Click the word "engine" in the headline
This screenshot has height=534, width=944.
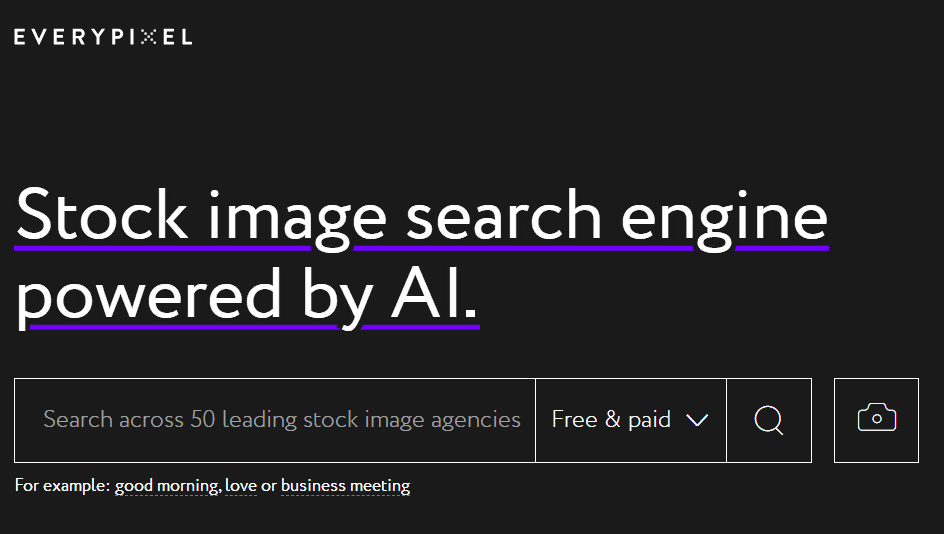(x=724, y=214)
